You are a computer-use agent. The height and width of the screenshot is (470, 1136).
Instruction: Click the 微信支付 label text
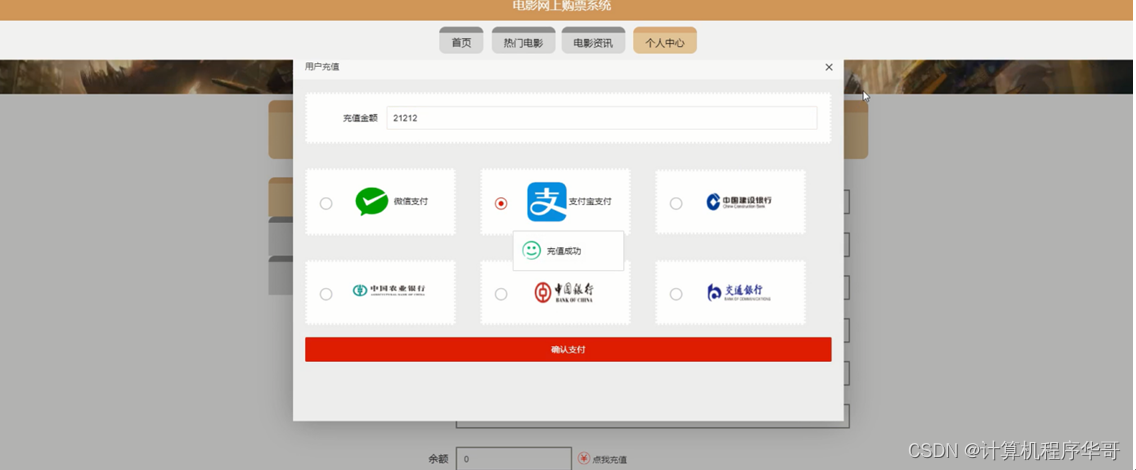point(411,201)
